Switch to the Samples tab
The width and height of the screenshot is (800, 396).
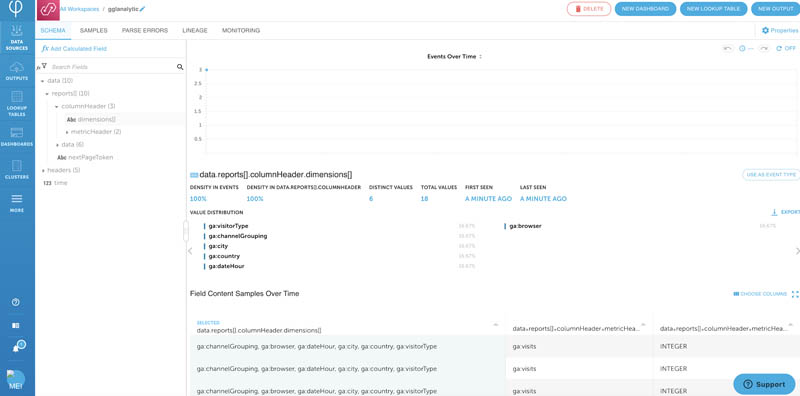coord(93,31)
